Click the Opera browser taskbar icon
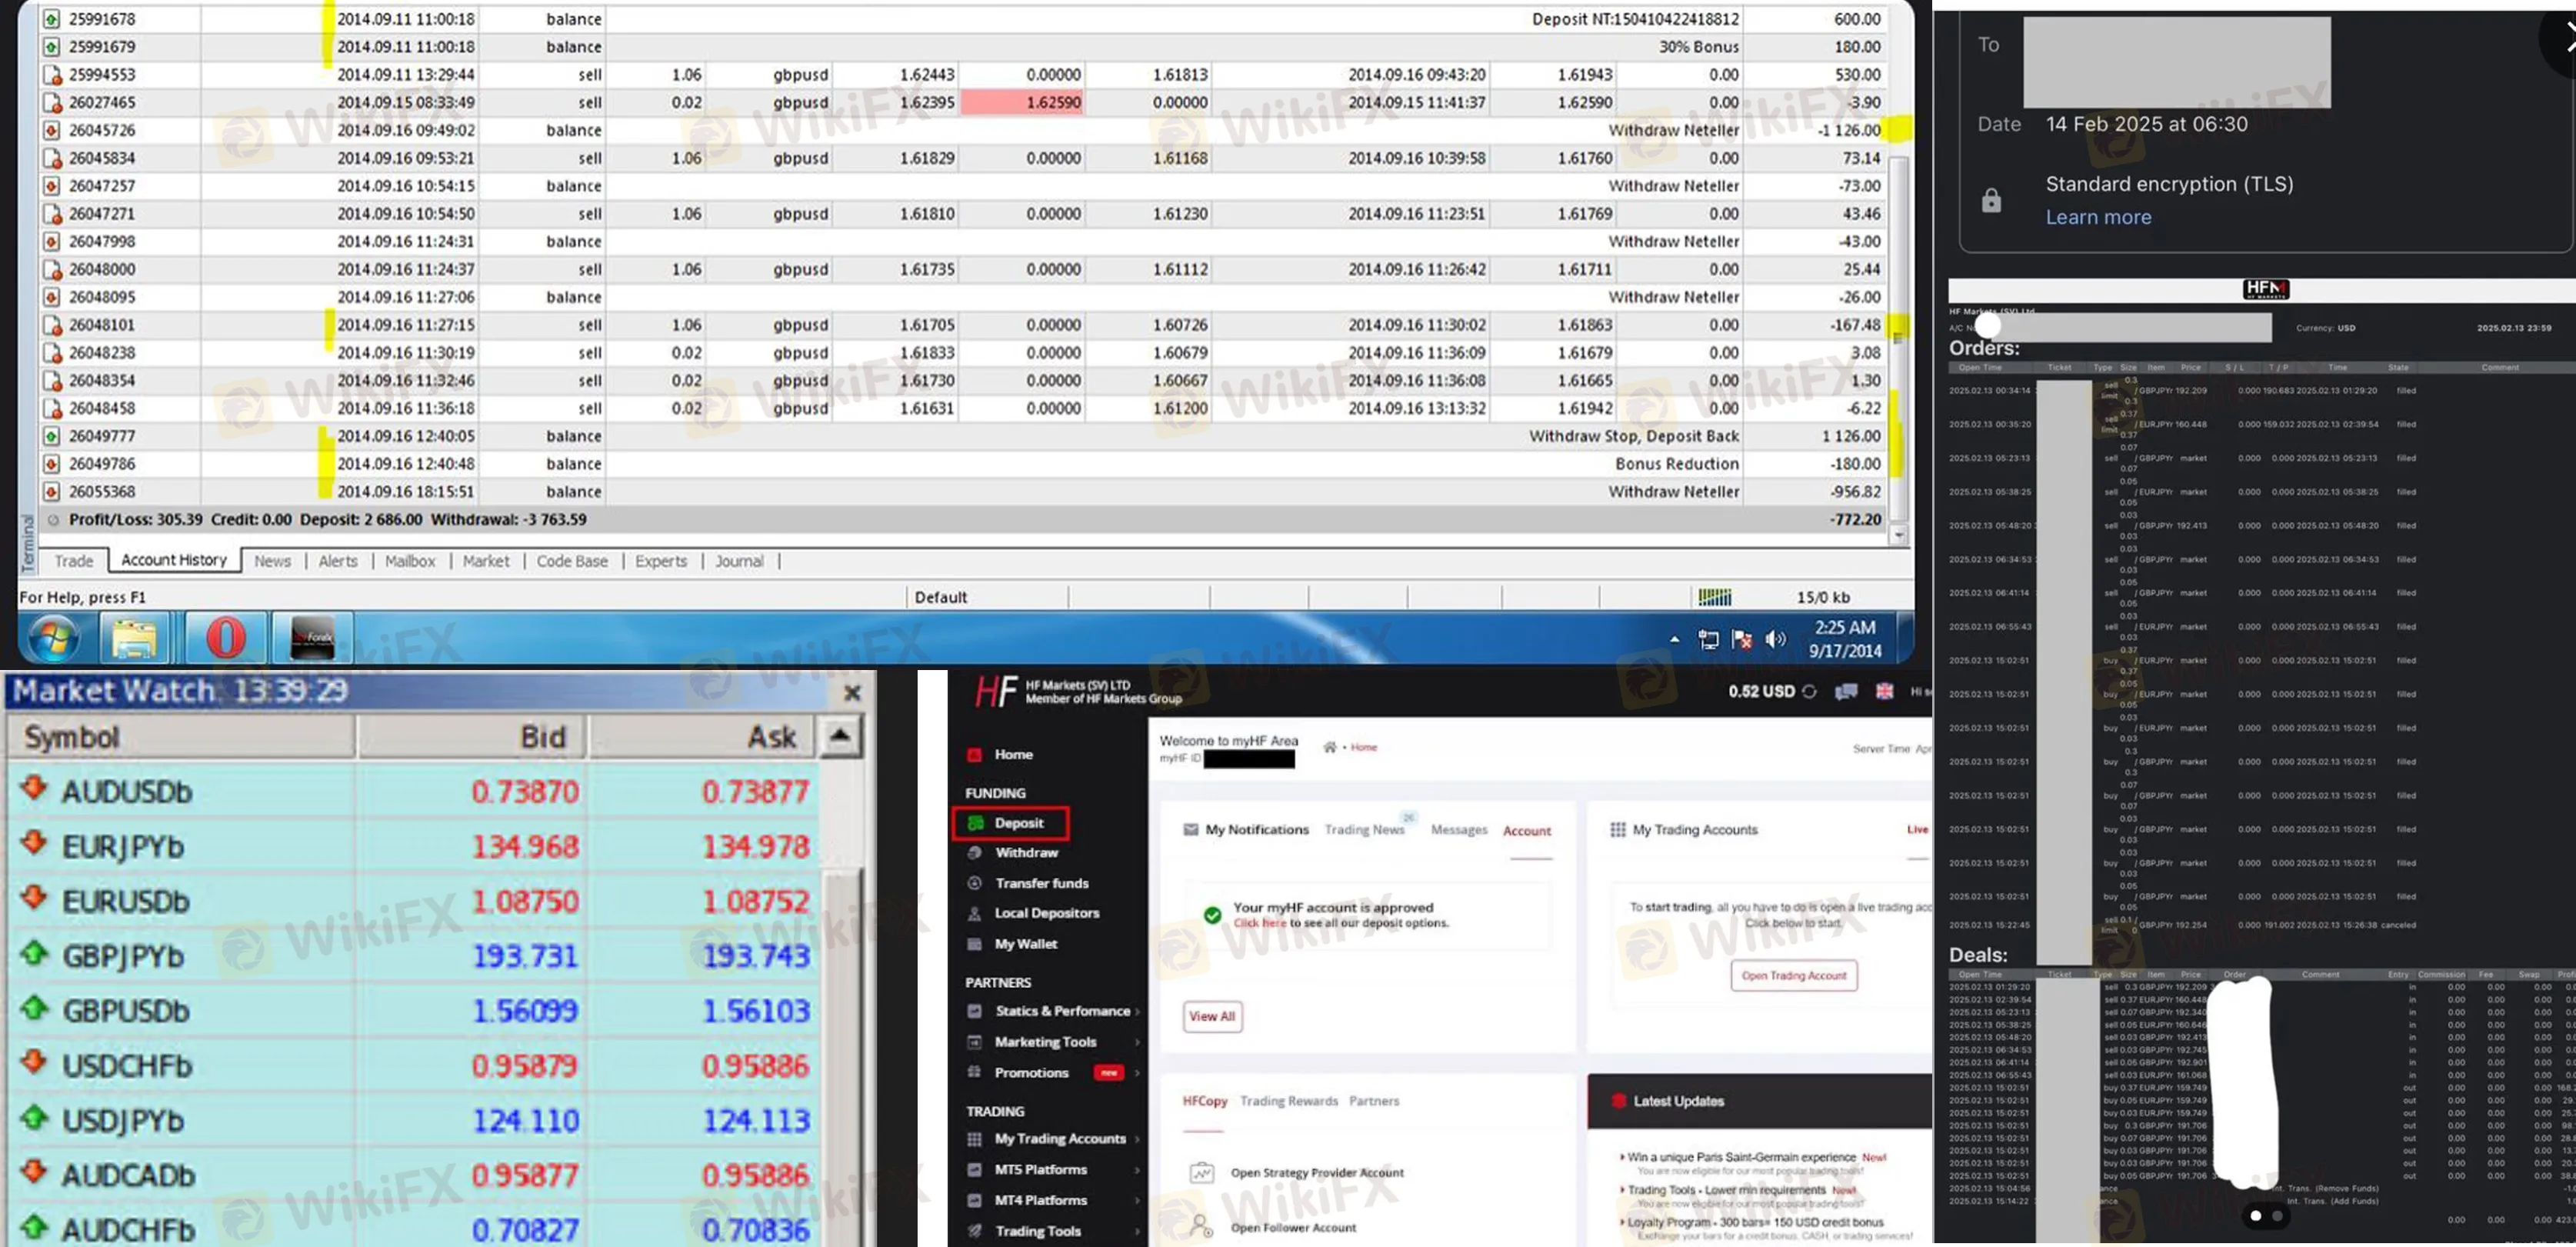Image resolution: width=2576 pixels, height=1247 pixels. tap(225, 638)
